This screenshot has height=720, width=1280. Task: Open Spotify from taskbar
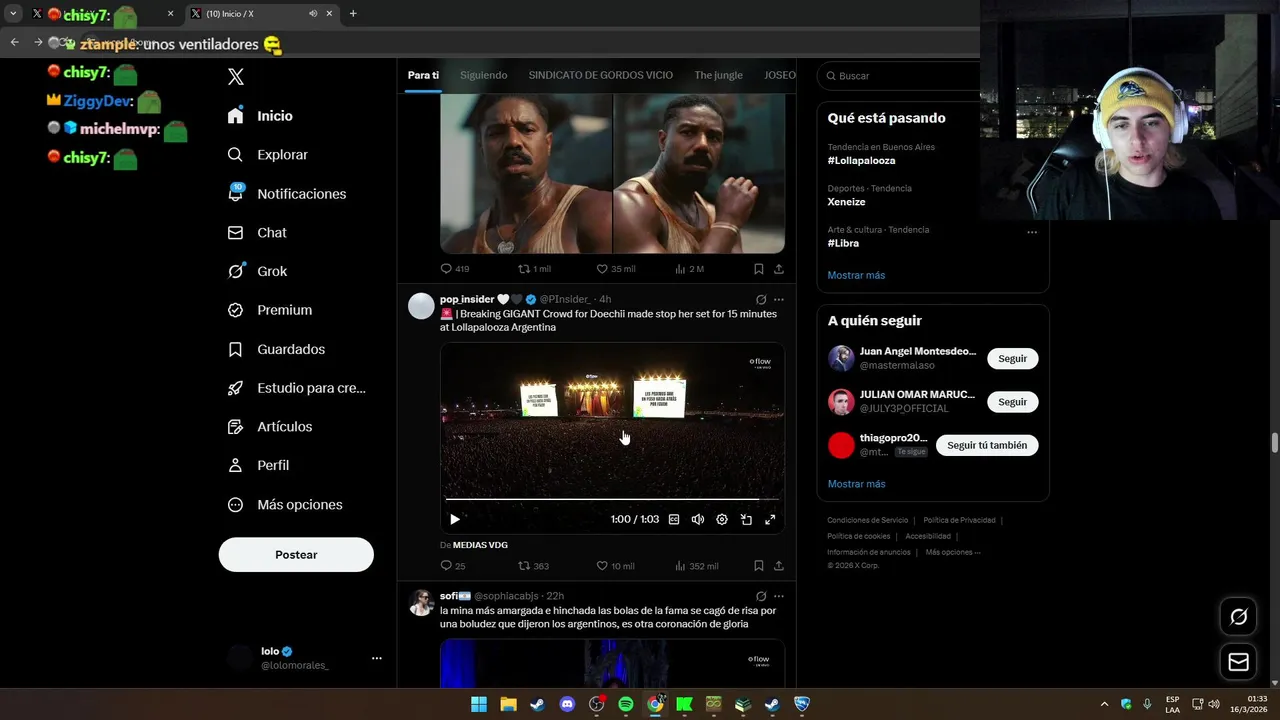[x=626, y=704]
